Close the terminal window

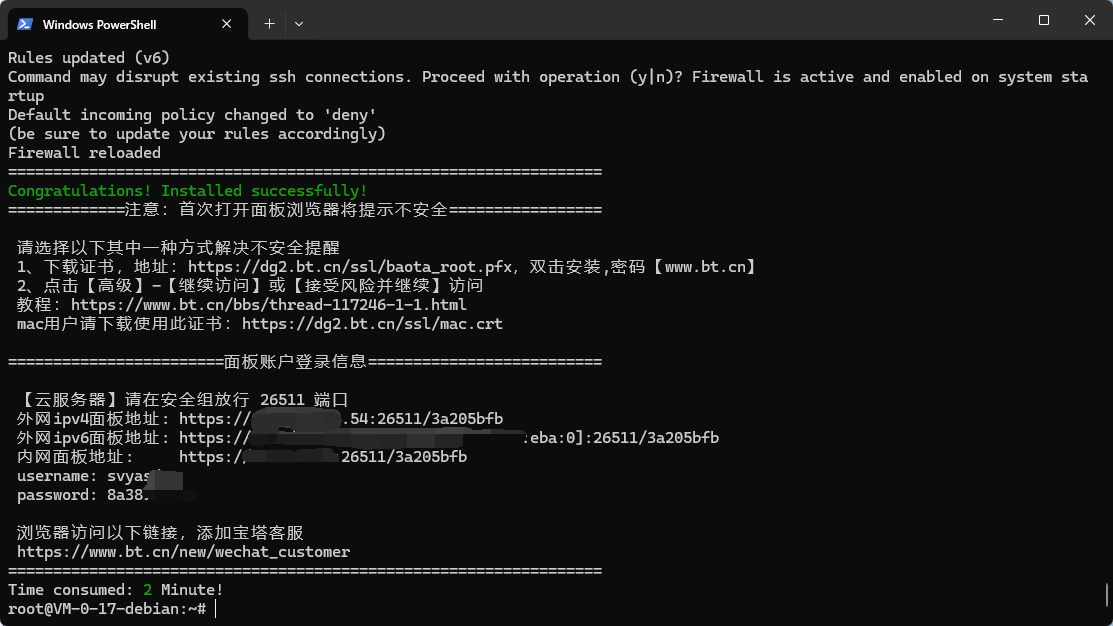click(x=1090, y=20)
